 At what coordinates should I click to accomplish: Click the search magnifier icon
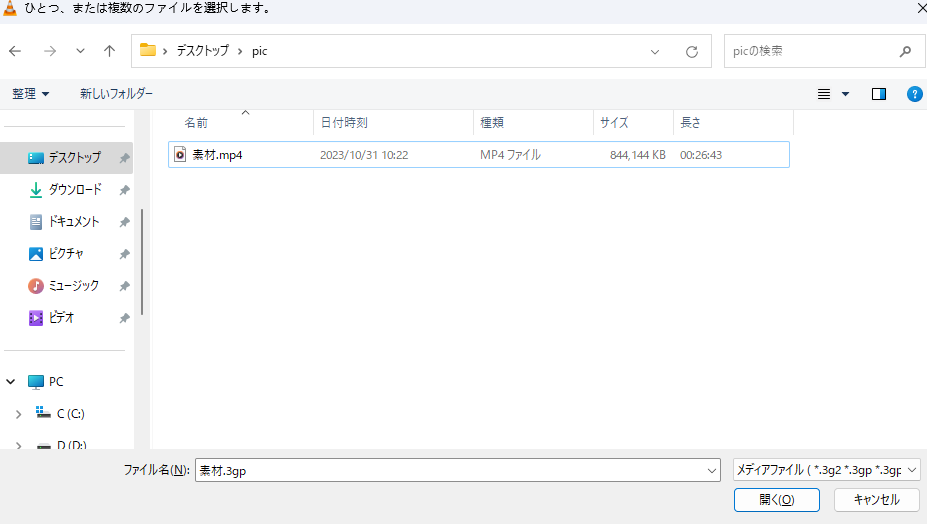coord(905,51)
